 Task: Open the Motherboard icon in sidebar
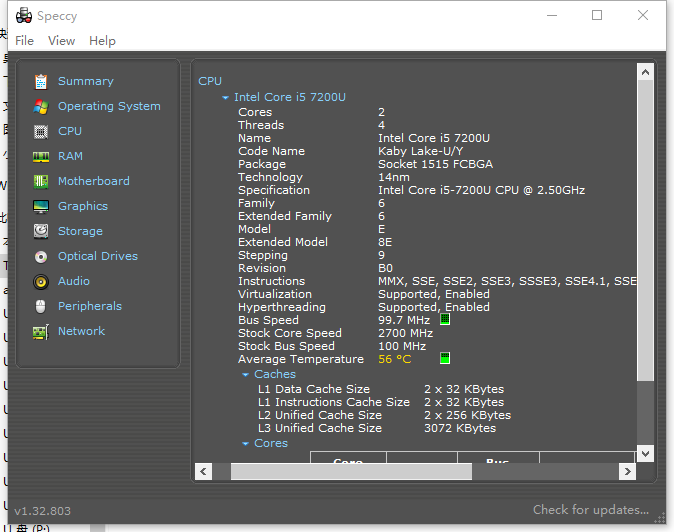coord(41,181)
